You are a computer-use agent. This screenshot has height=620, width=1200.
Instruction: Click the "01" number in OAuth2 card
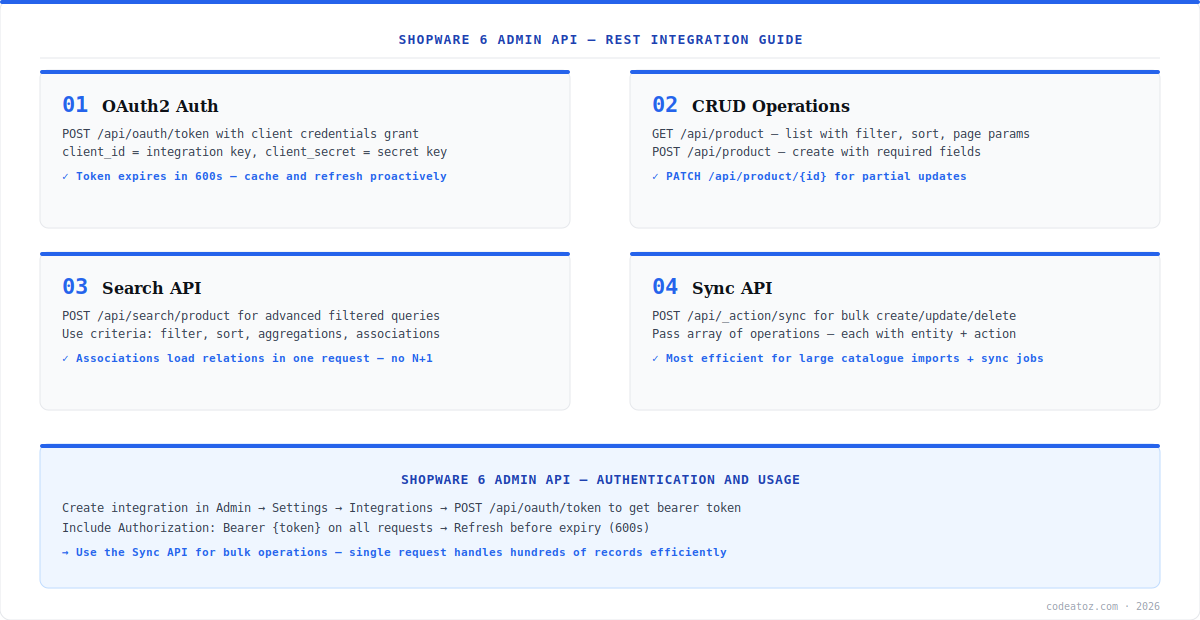(x=75, y=105)
